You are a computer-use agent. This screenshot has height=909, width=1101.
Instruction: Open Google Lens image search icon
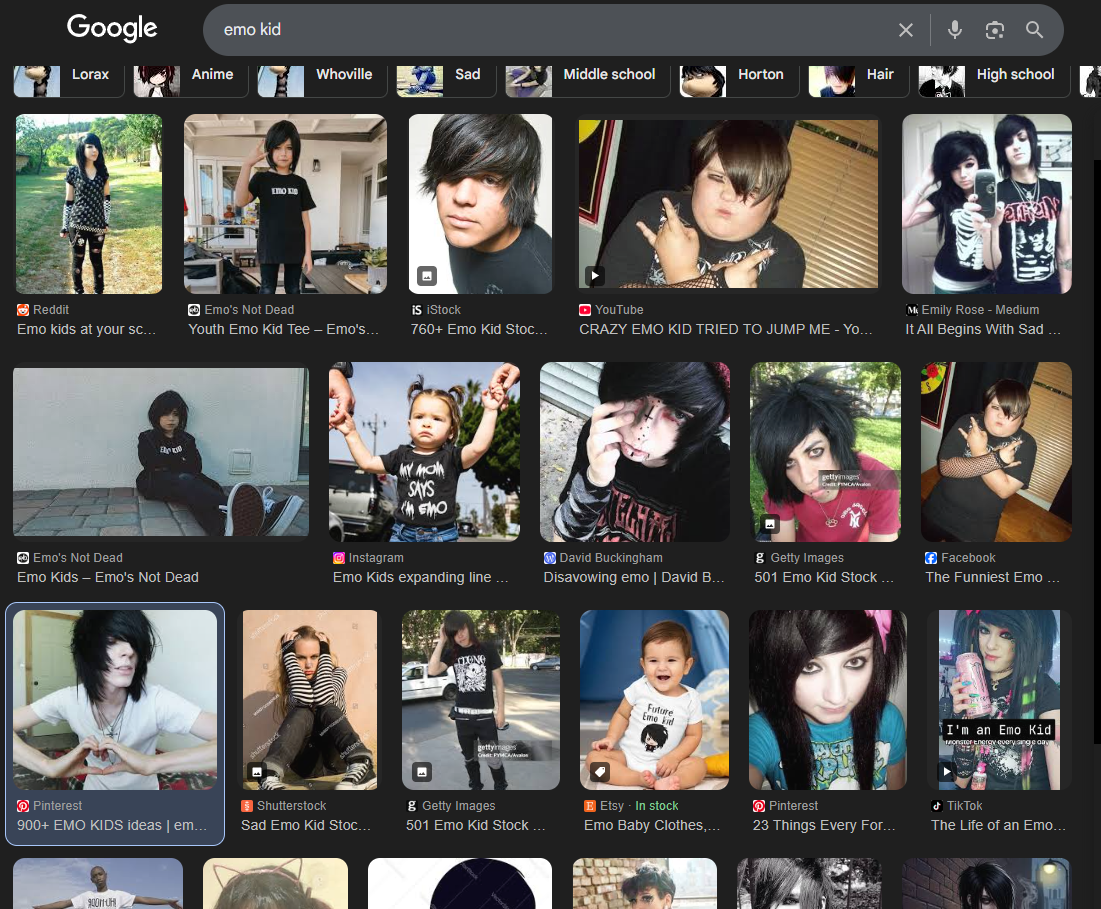pos(994,30)
